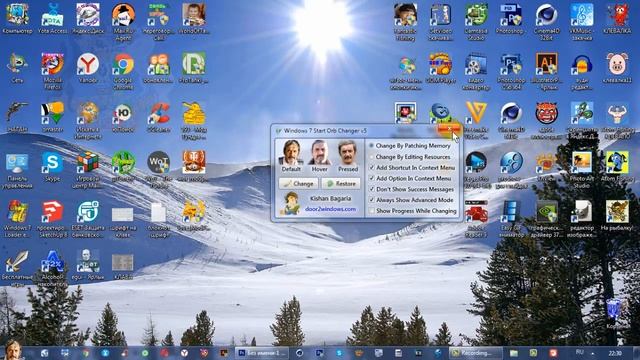Open Mail.Ru Agent desktop shortcut
Screen dimensions: 640x360
coord(123,22)
